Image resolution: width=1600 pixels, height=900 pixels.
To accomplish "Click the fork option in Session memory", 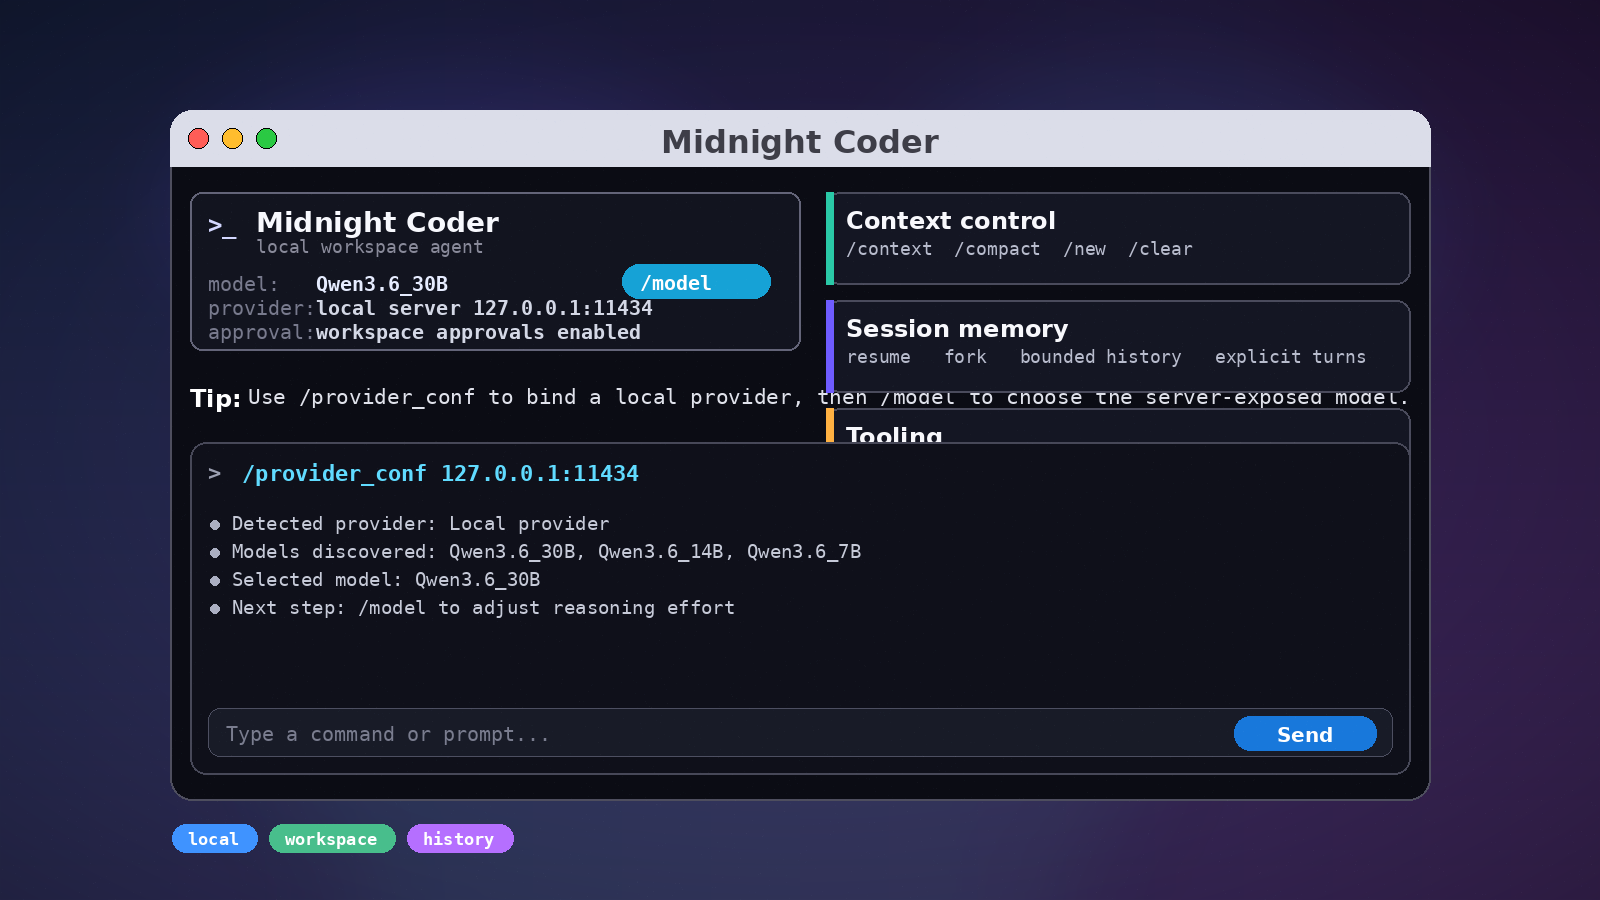I will pos(966,357).
